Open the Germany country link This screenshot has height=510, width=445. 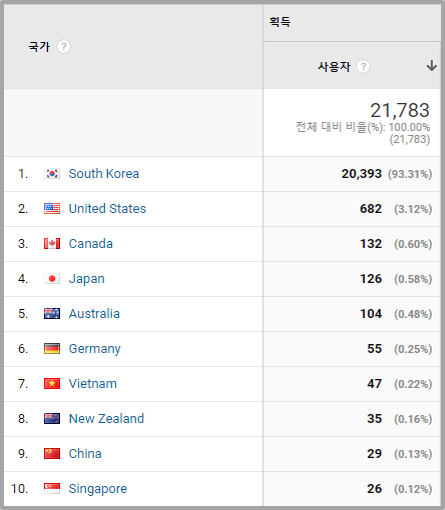95,349
